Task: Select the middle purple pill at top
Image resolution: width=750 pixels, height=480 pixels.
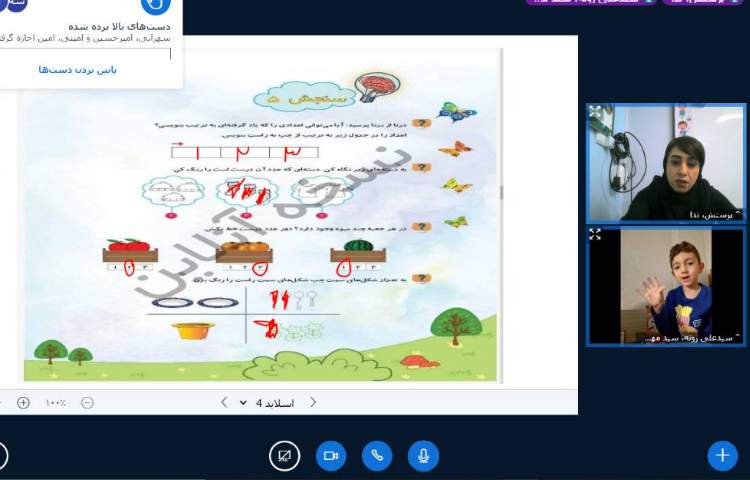Action: click(x=588, y=2)
